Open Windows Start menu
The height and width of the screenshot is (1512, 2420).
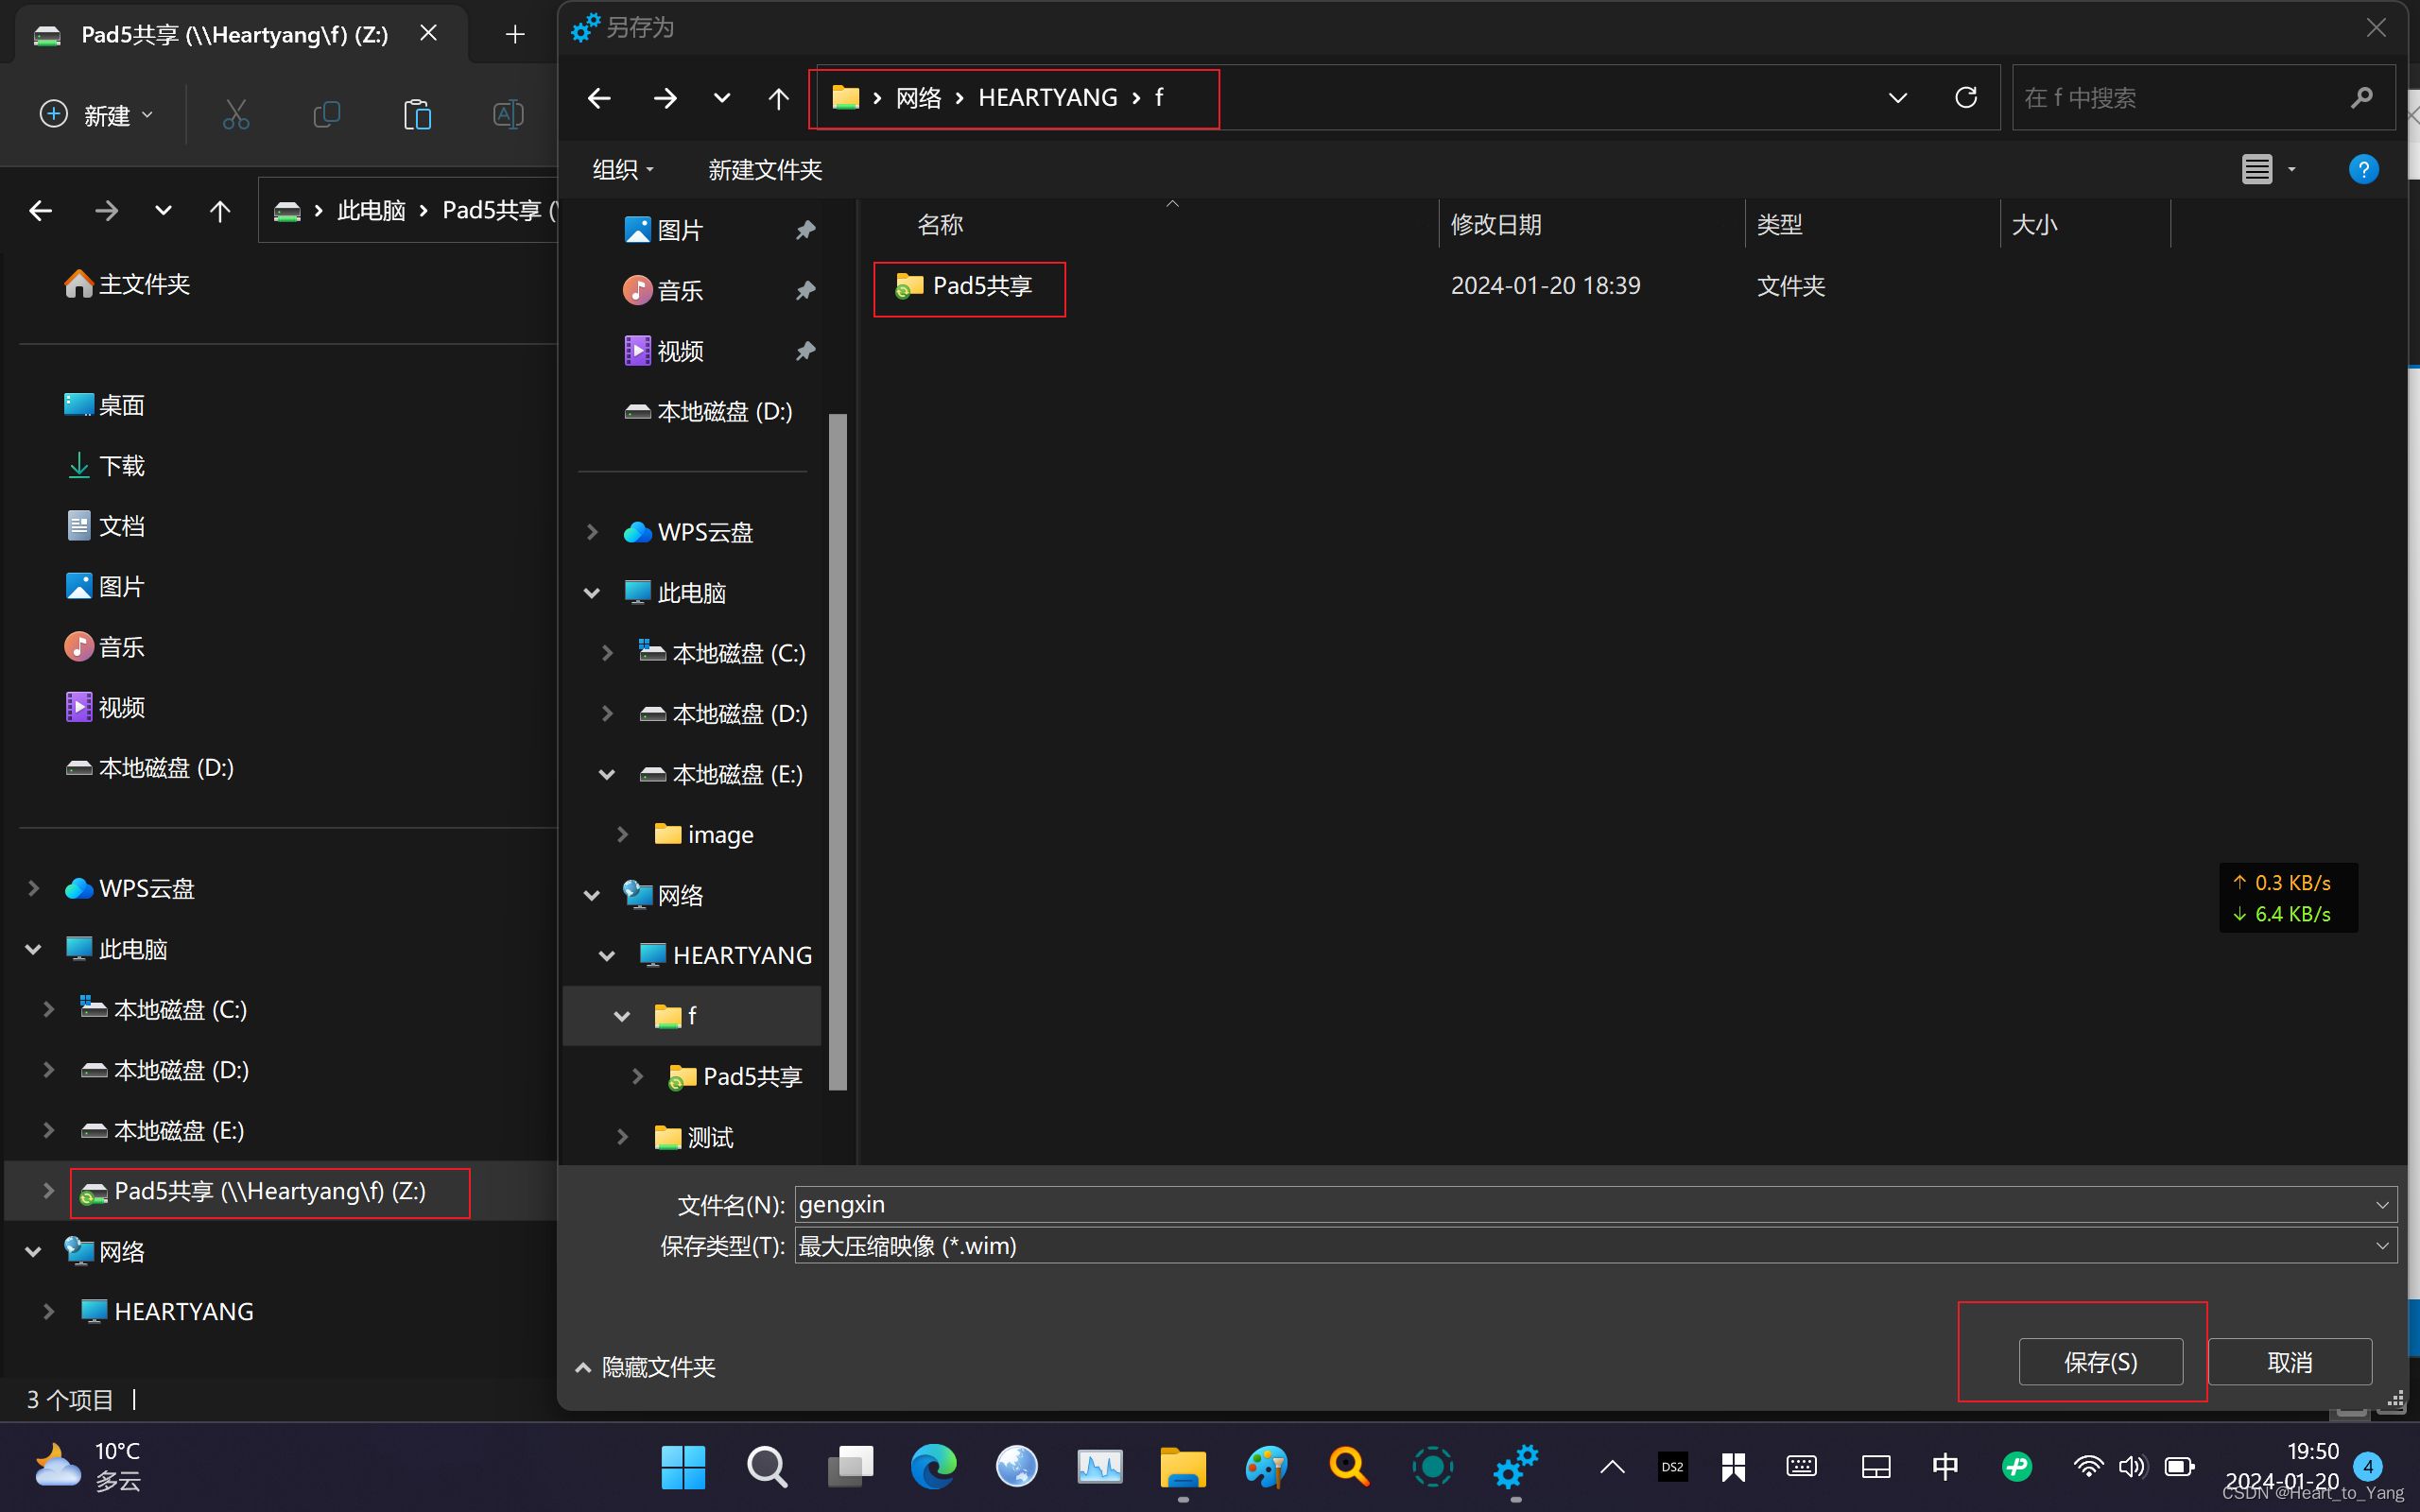click(x=684, y=1467)
